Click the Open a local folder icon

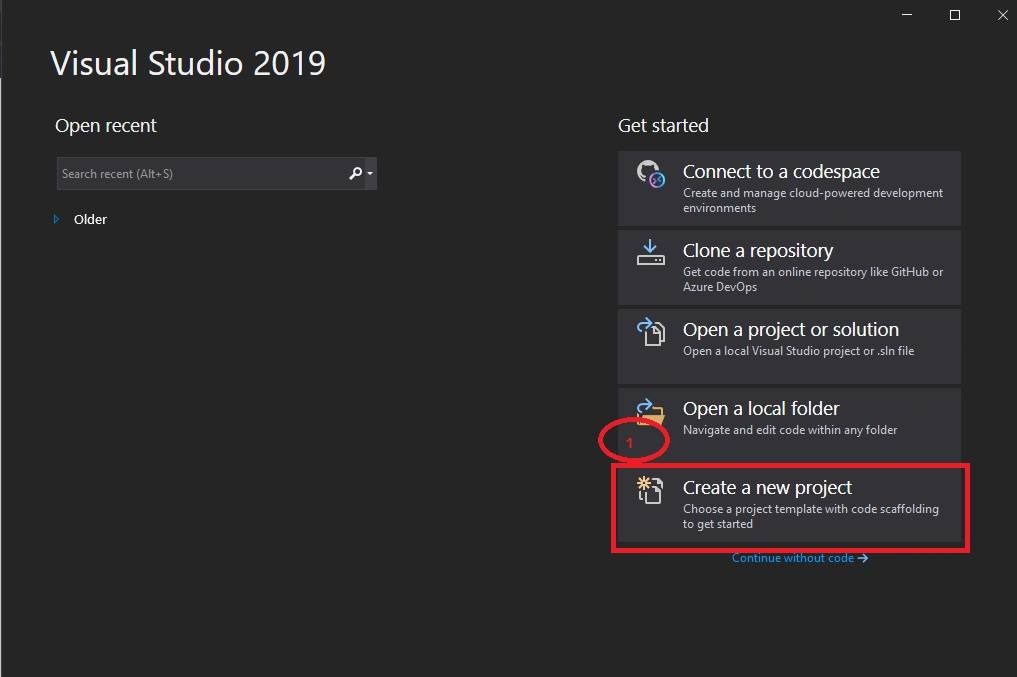pyautogui.click(x=651, y=412)
